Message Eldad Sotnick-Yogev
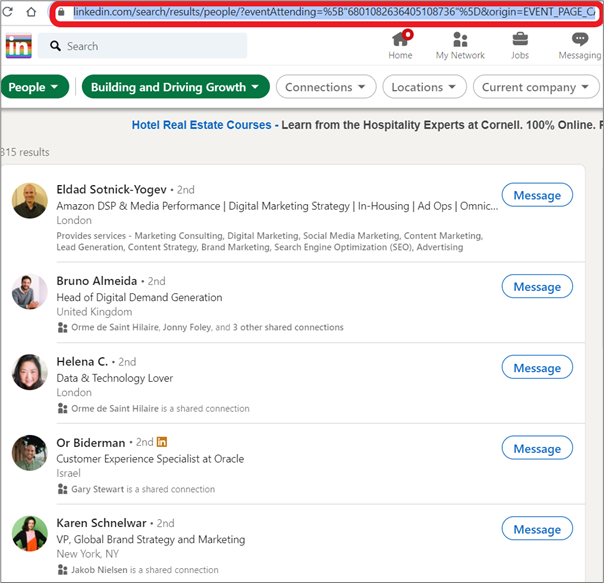The width and height of the screenshot is (604, 583). click(x=537, y=195)
